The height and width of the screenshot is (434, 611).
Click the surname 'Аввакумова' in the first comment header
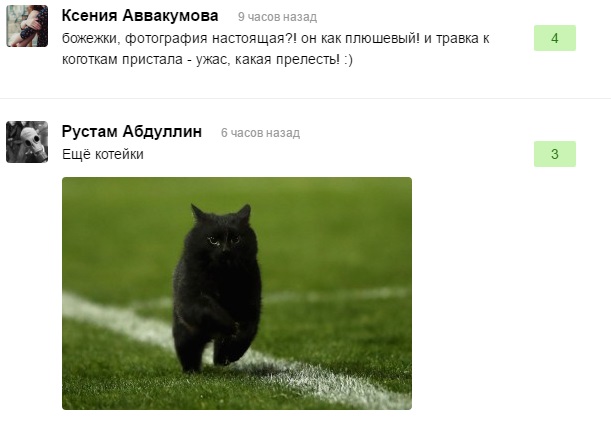click(170, 16)
